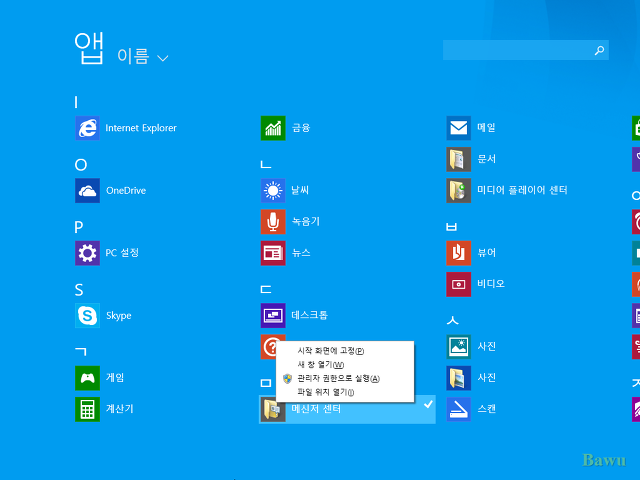Open the teal 사진 photos app icon
This screenshot has height=480, width=640.
[x=459, y=347]
